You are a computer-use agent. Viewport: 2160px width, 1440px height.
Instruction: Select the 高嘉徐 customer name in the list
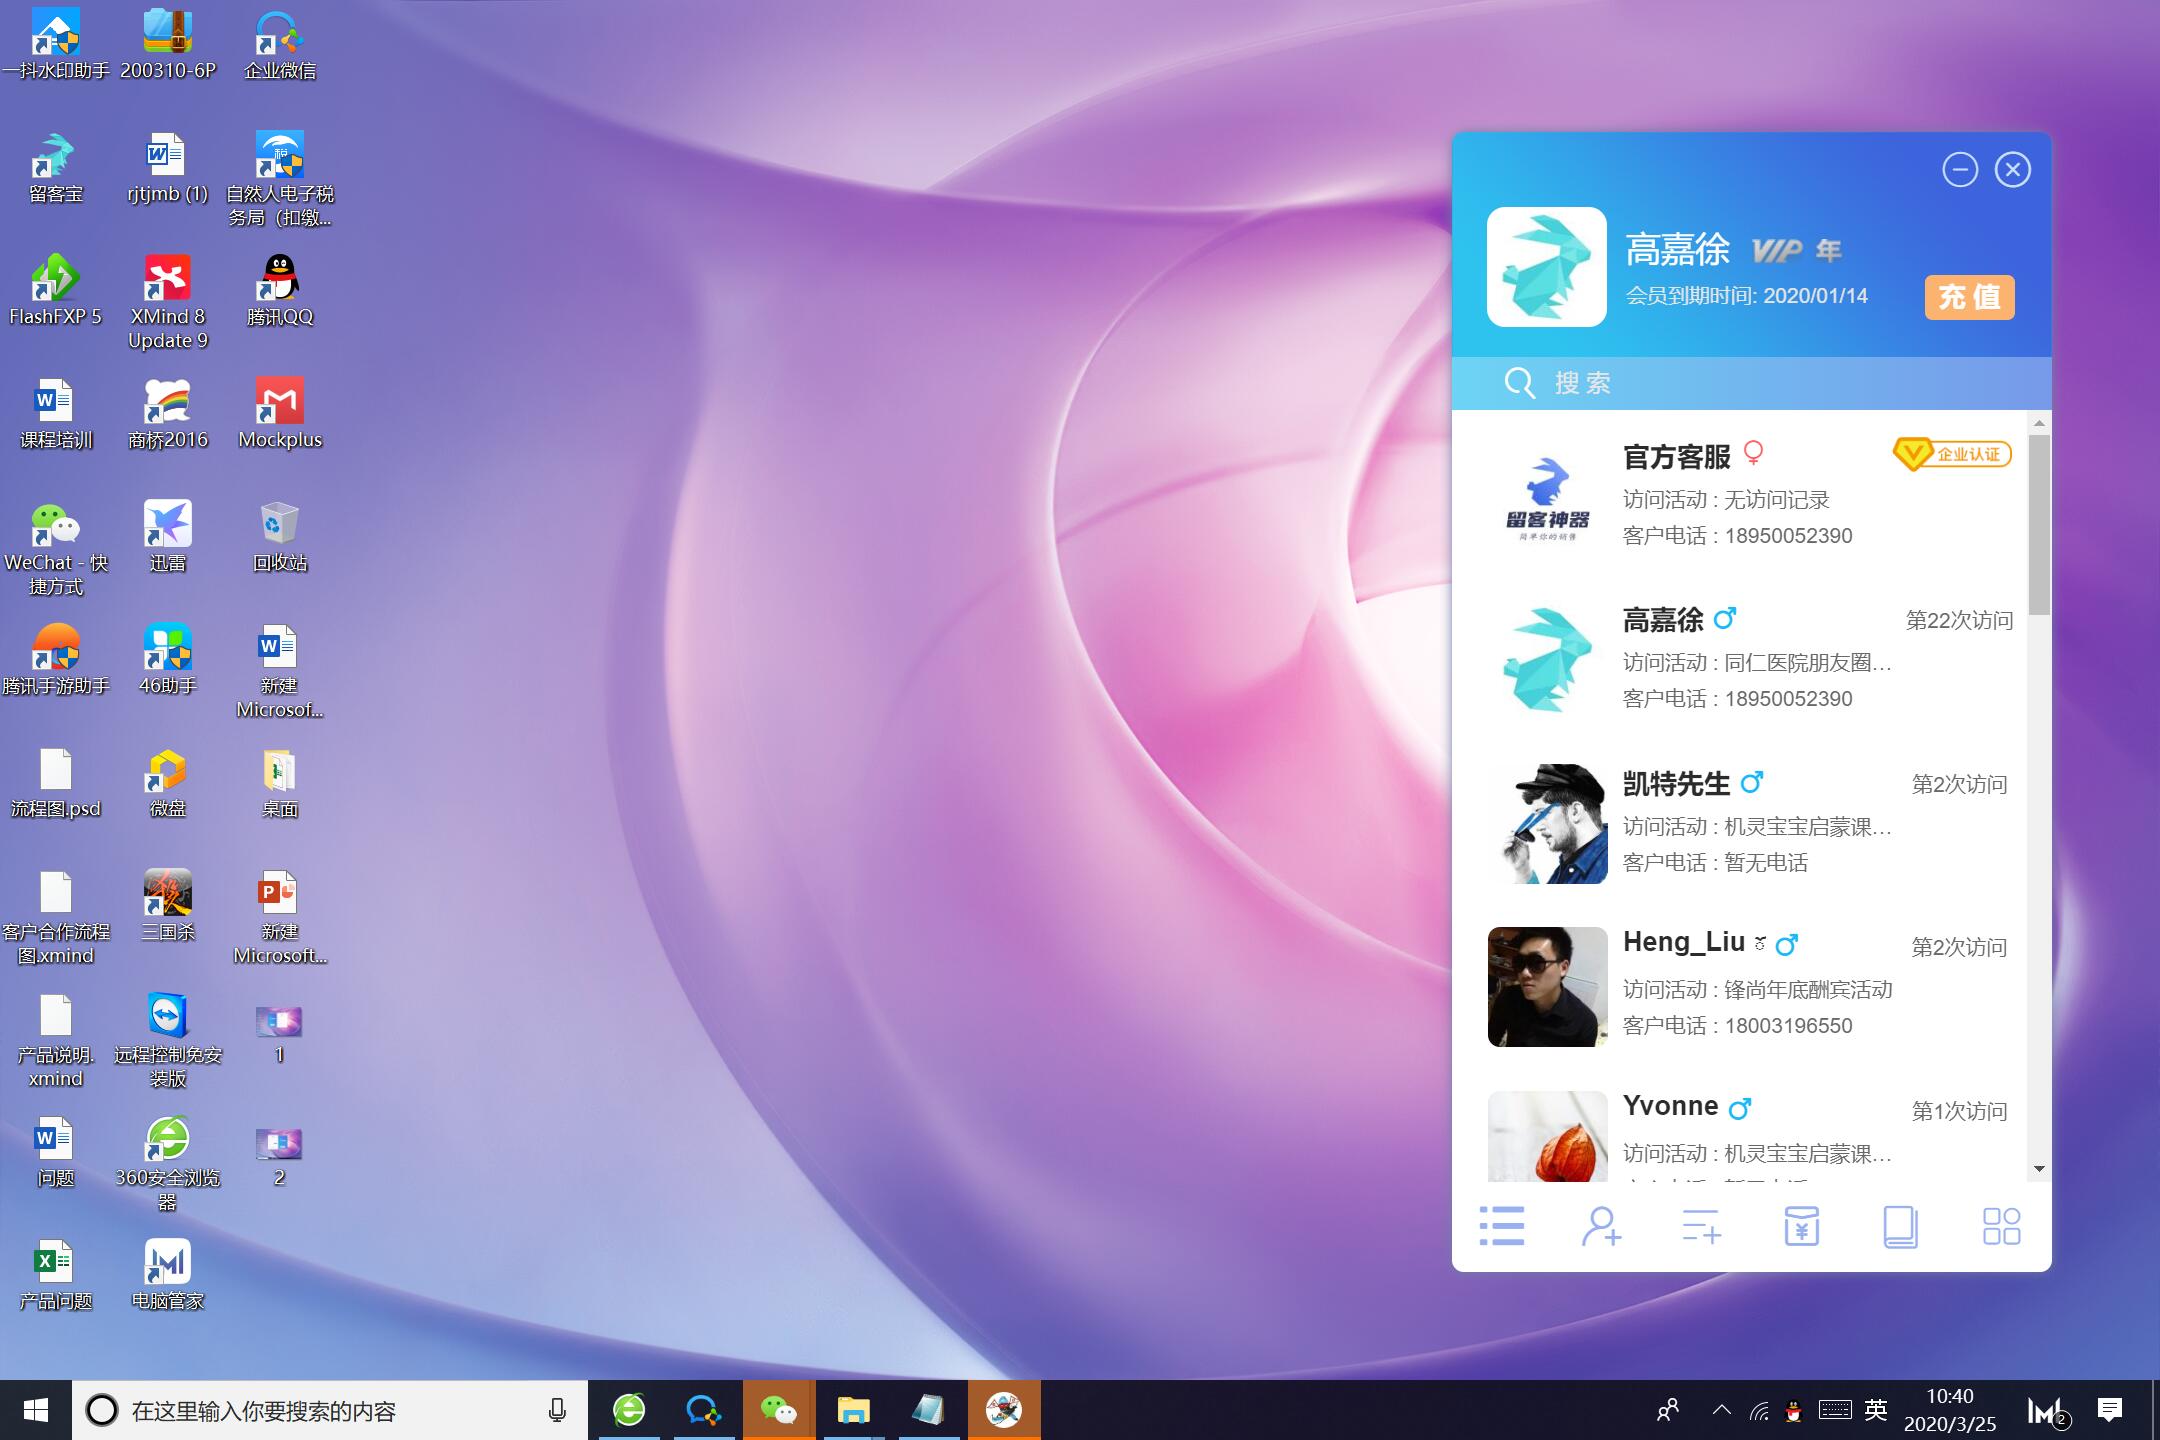click(1662, 620)
